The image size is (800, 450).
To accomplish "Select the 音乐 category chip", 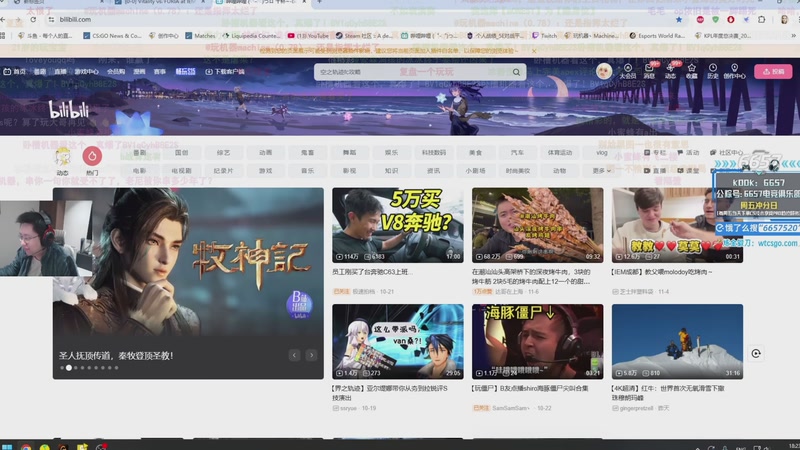I will [x=307, y=171].
